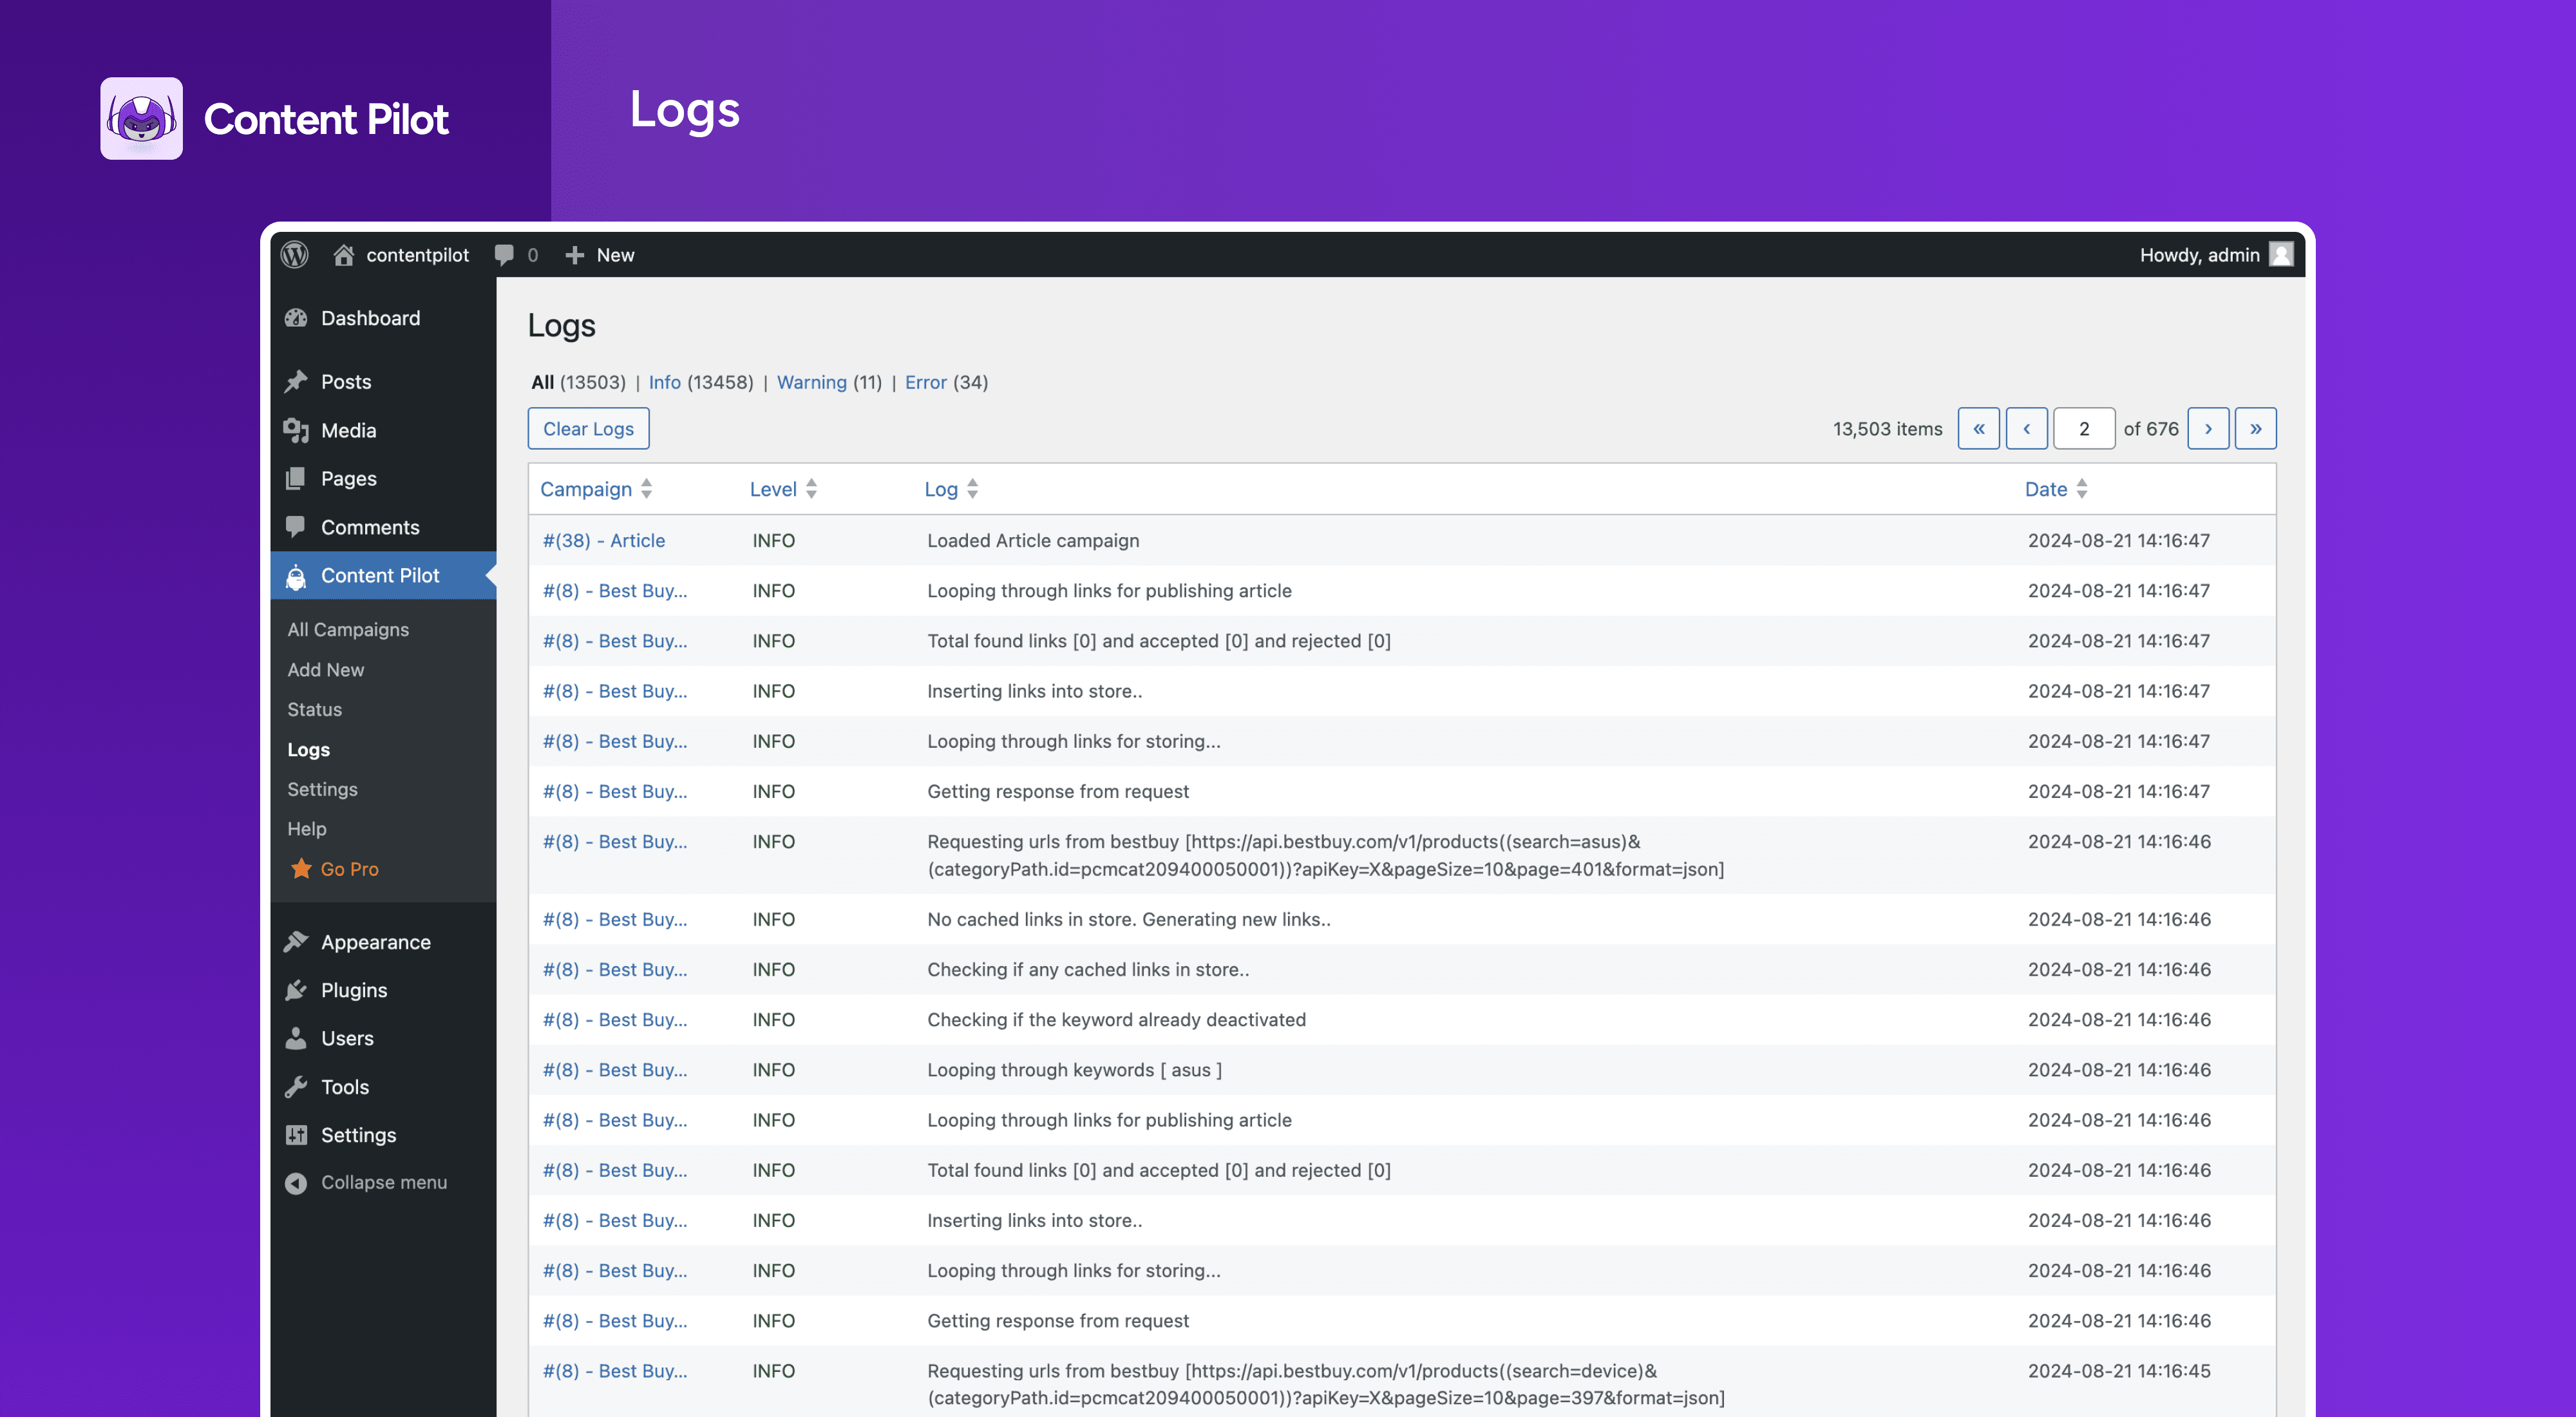
Task: Click the Media library icon
Action: point(296,430)
